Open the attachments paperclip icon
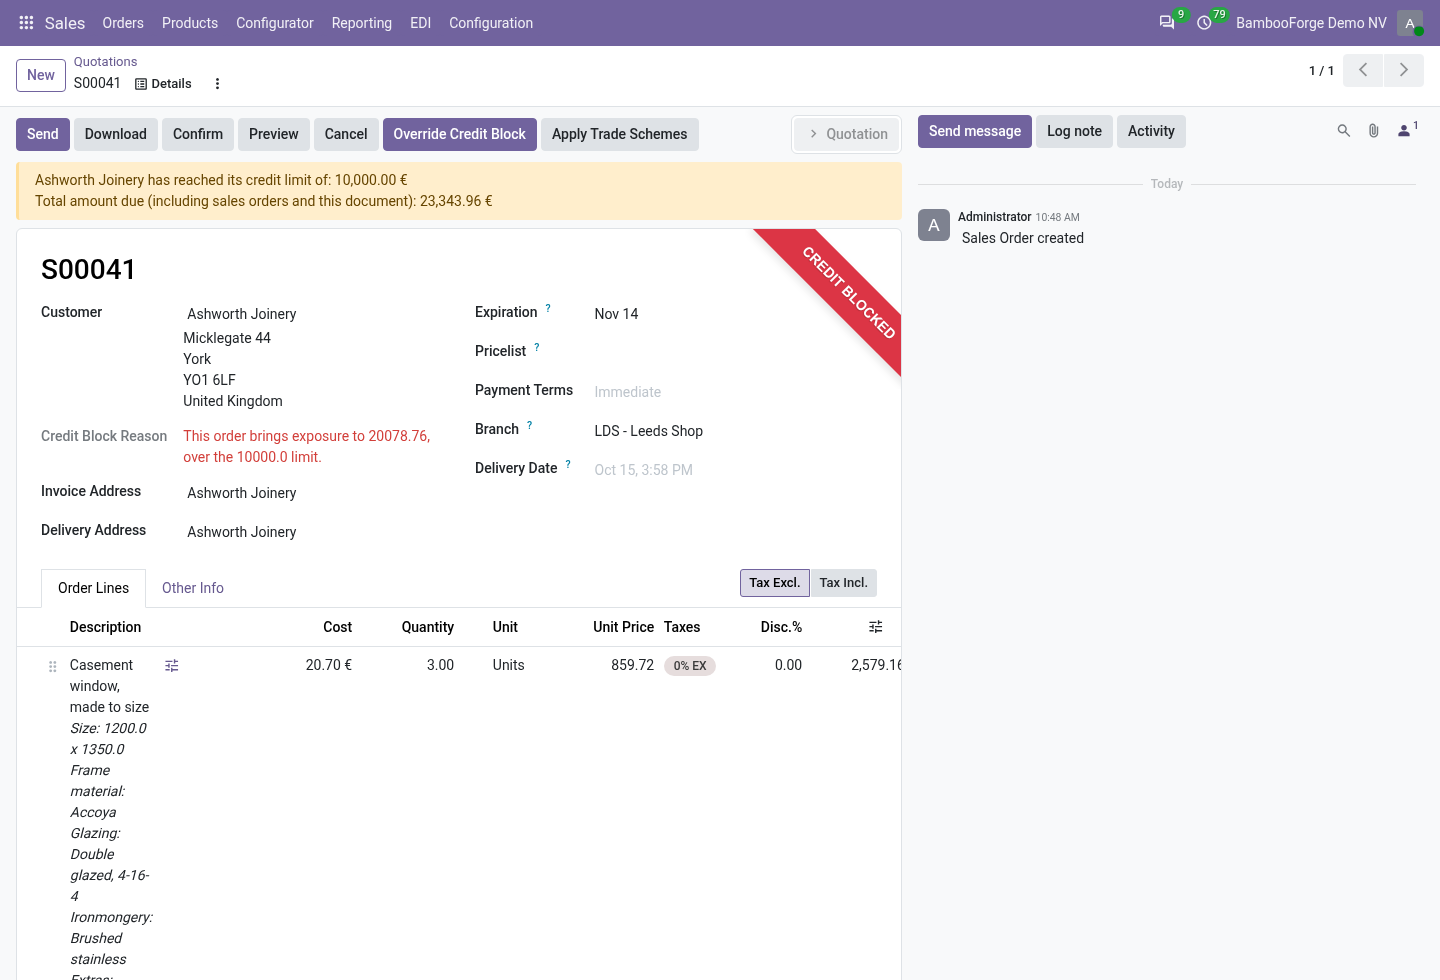The width and height of the screenshot is (1440, 980). [1374, 131]
